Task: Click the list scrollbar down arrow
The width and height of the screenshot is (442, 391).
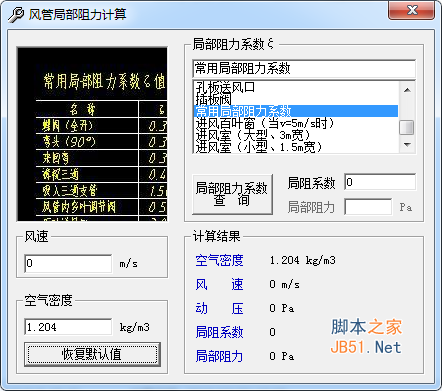Action: 407,145
